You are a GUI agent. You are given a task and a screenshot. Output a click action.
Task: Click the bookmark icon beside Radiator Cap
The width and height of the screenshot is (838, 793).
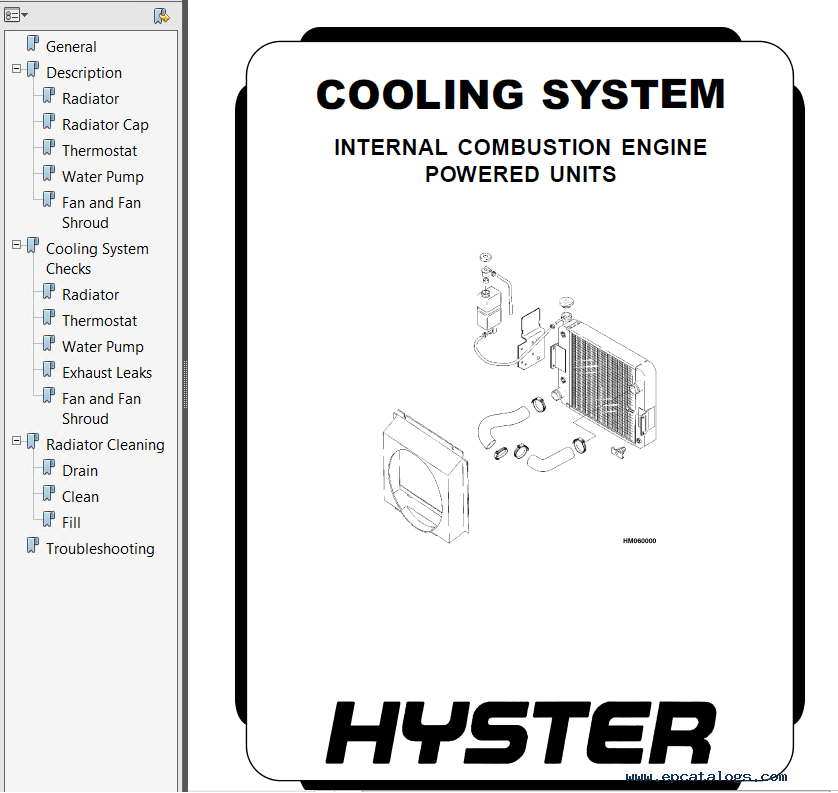[49, 121]
